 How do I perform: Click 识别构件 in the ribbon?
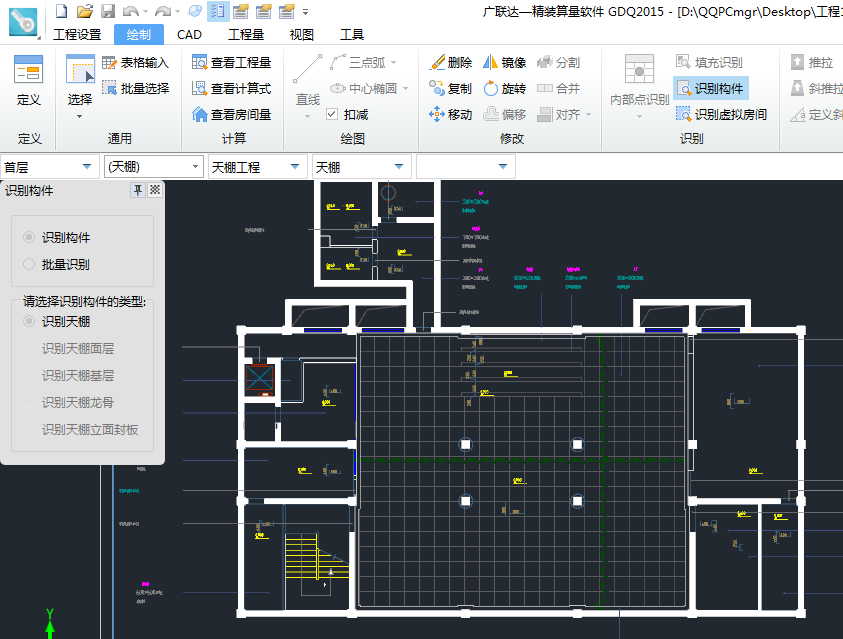pyautogui.click(x=710, y=88)
